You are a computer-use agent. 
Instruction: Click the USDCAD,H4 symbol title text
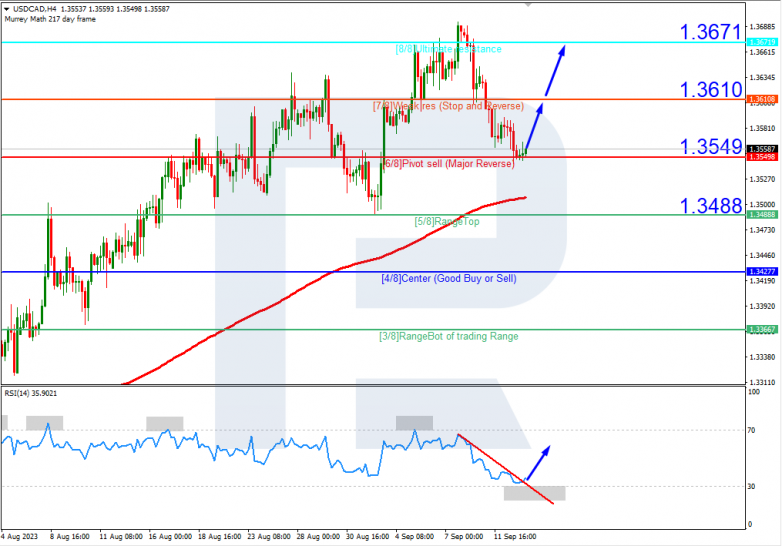tap(34, 9)
